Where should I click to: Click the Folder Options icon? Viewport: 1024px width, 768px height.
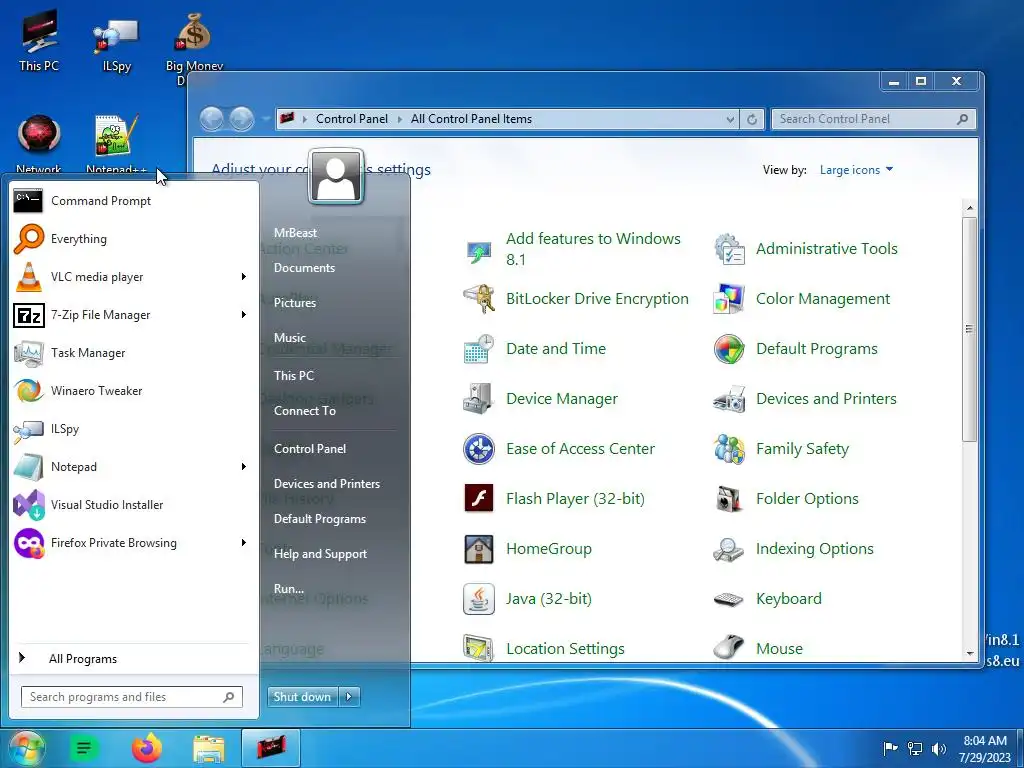click(x=728, y=499)
